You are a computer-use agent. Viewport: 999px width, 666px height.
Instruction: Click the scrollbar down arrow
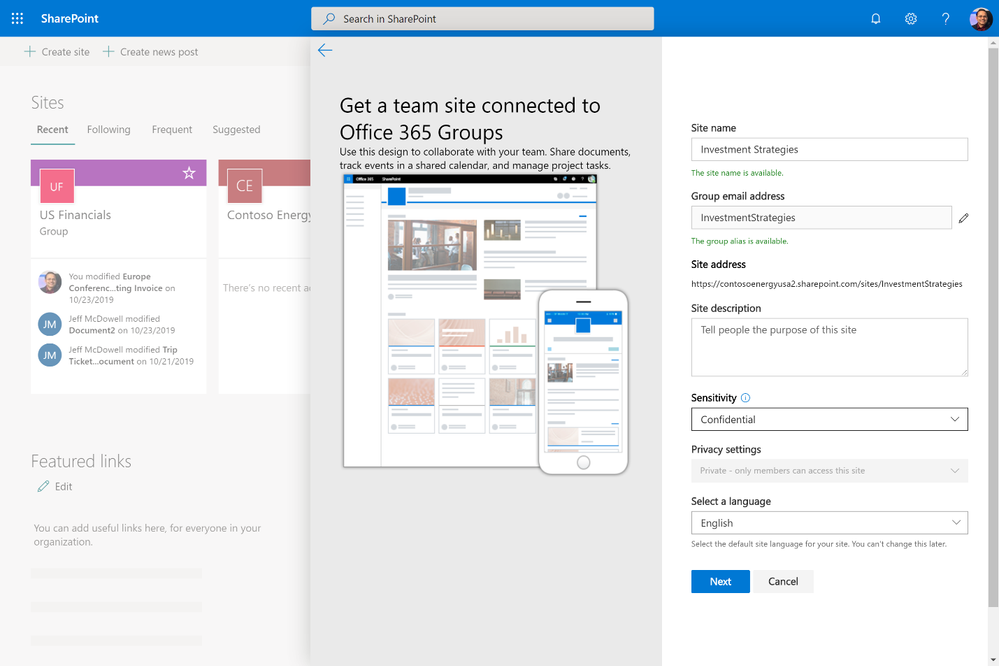[x=993, y=660]
